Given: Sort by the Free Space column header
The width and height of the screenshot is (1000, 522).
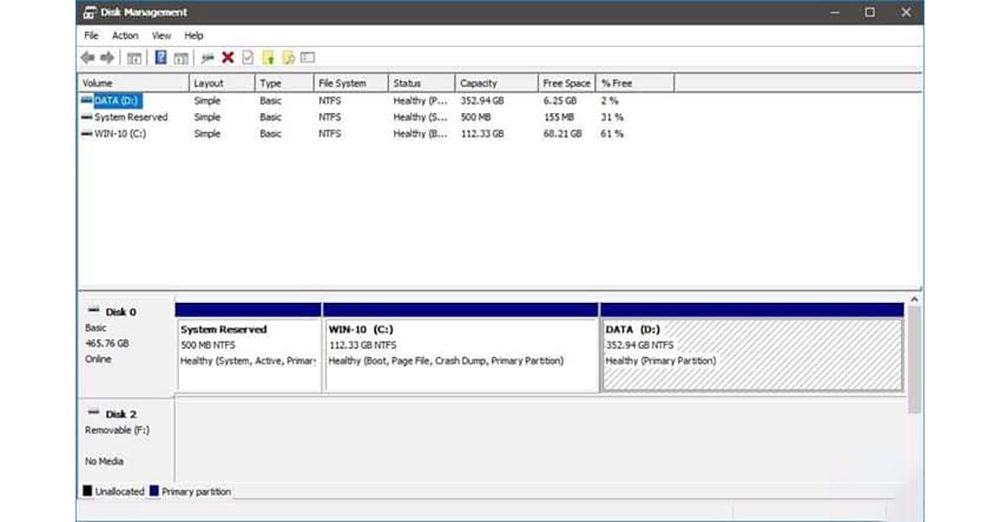Looking at the screenshot, I should point(565,83).
